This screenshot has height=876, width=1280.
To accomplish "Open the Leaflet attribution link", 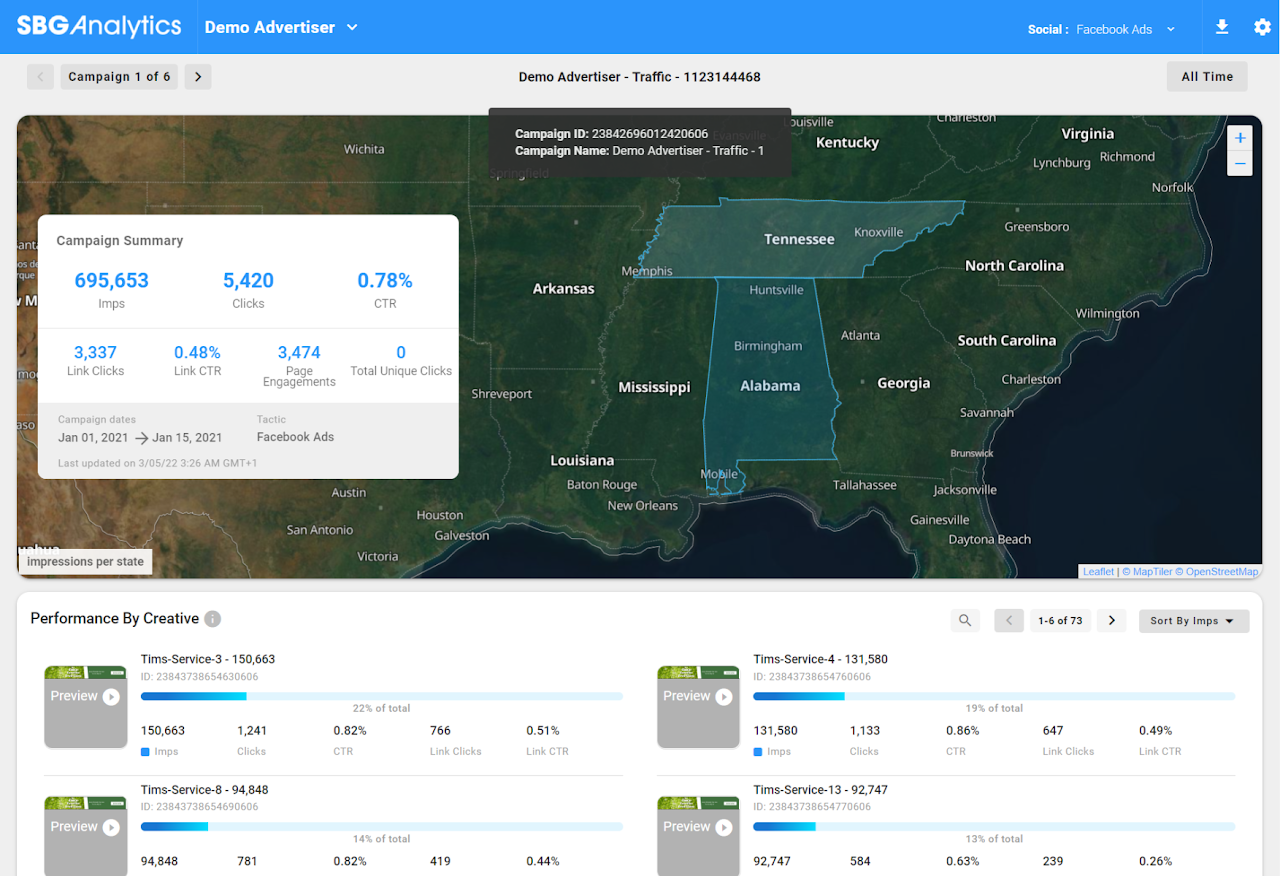I will point(1098,572).
